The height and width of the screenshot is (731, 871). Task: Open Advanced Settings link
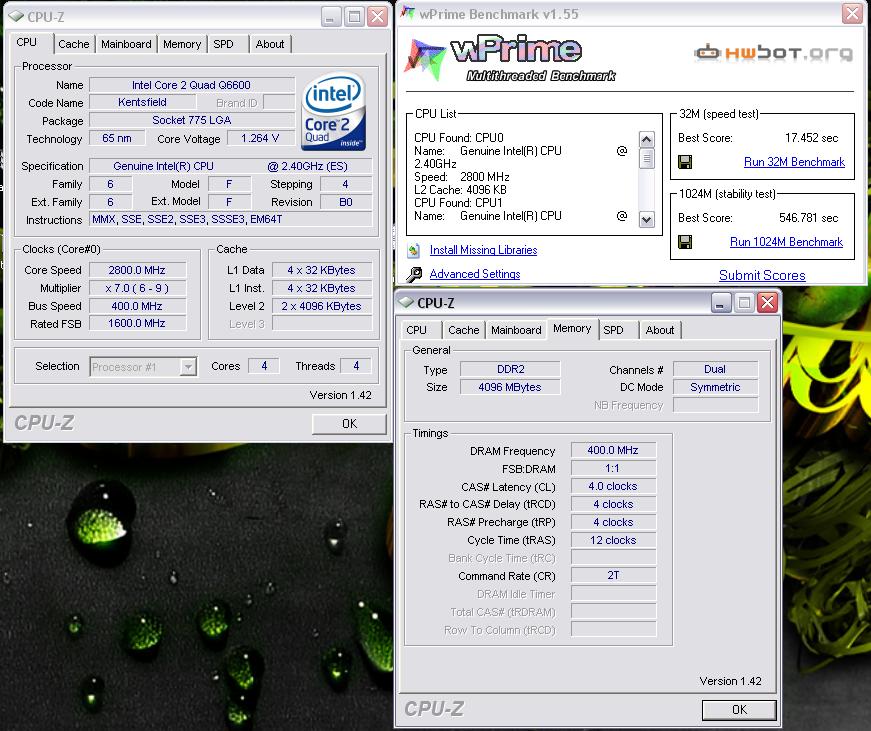pyautogui.click(x=475, y=274)
